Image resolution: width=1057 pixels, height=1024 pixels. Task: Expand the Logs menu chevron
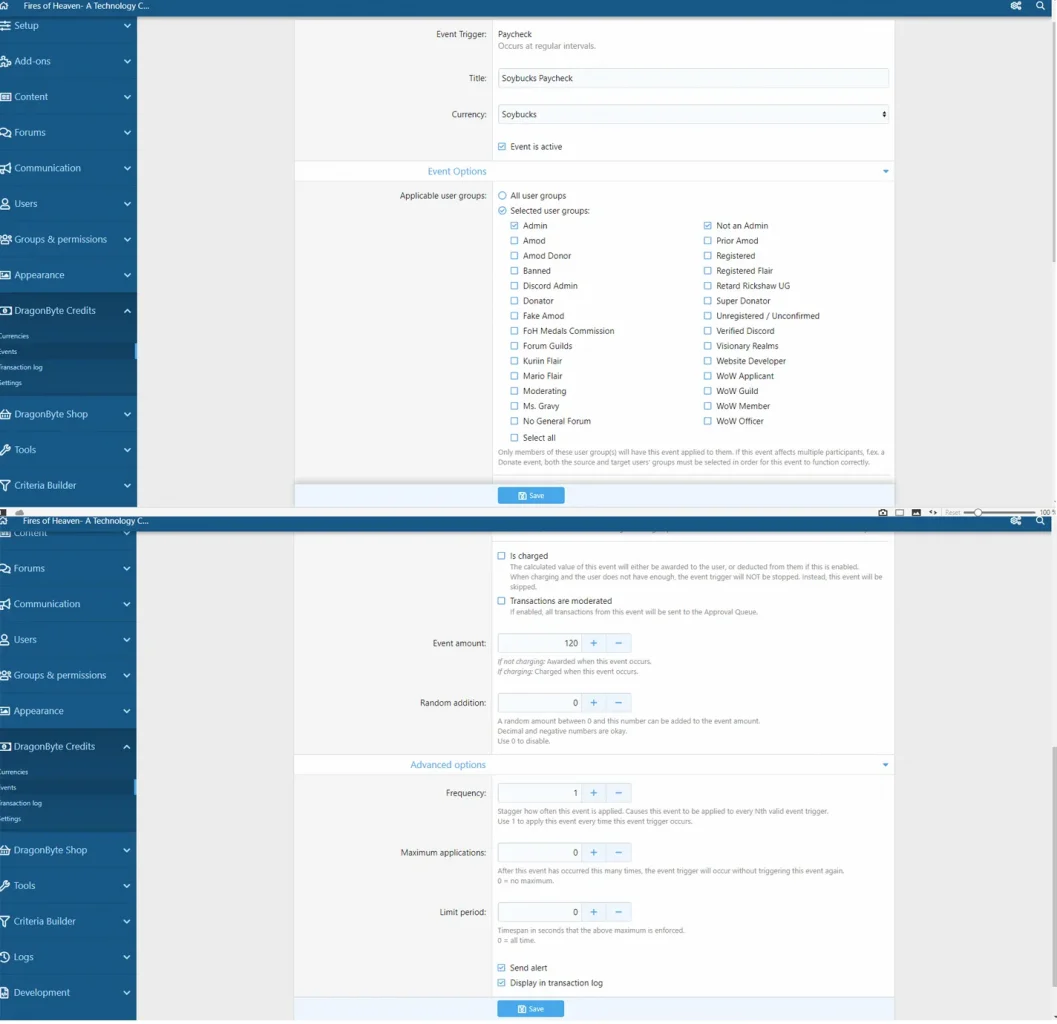127,957
